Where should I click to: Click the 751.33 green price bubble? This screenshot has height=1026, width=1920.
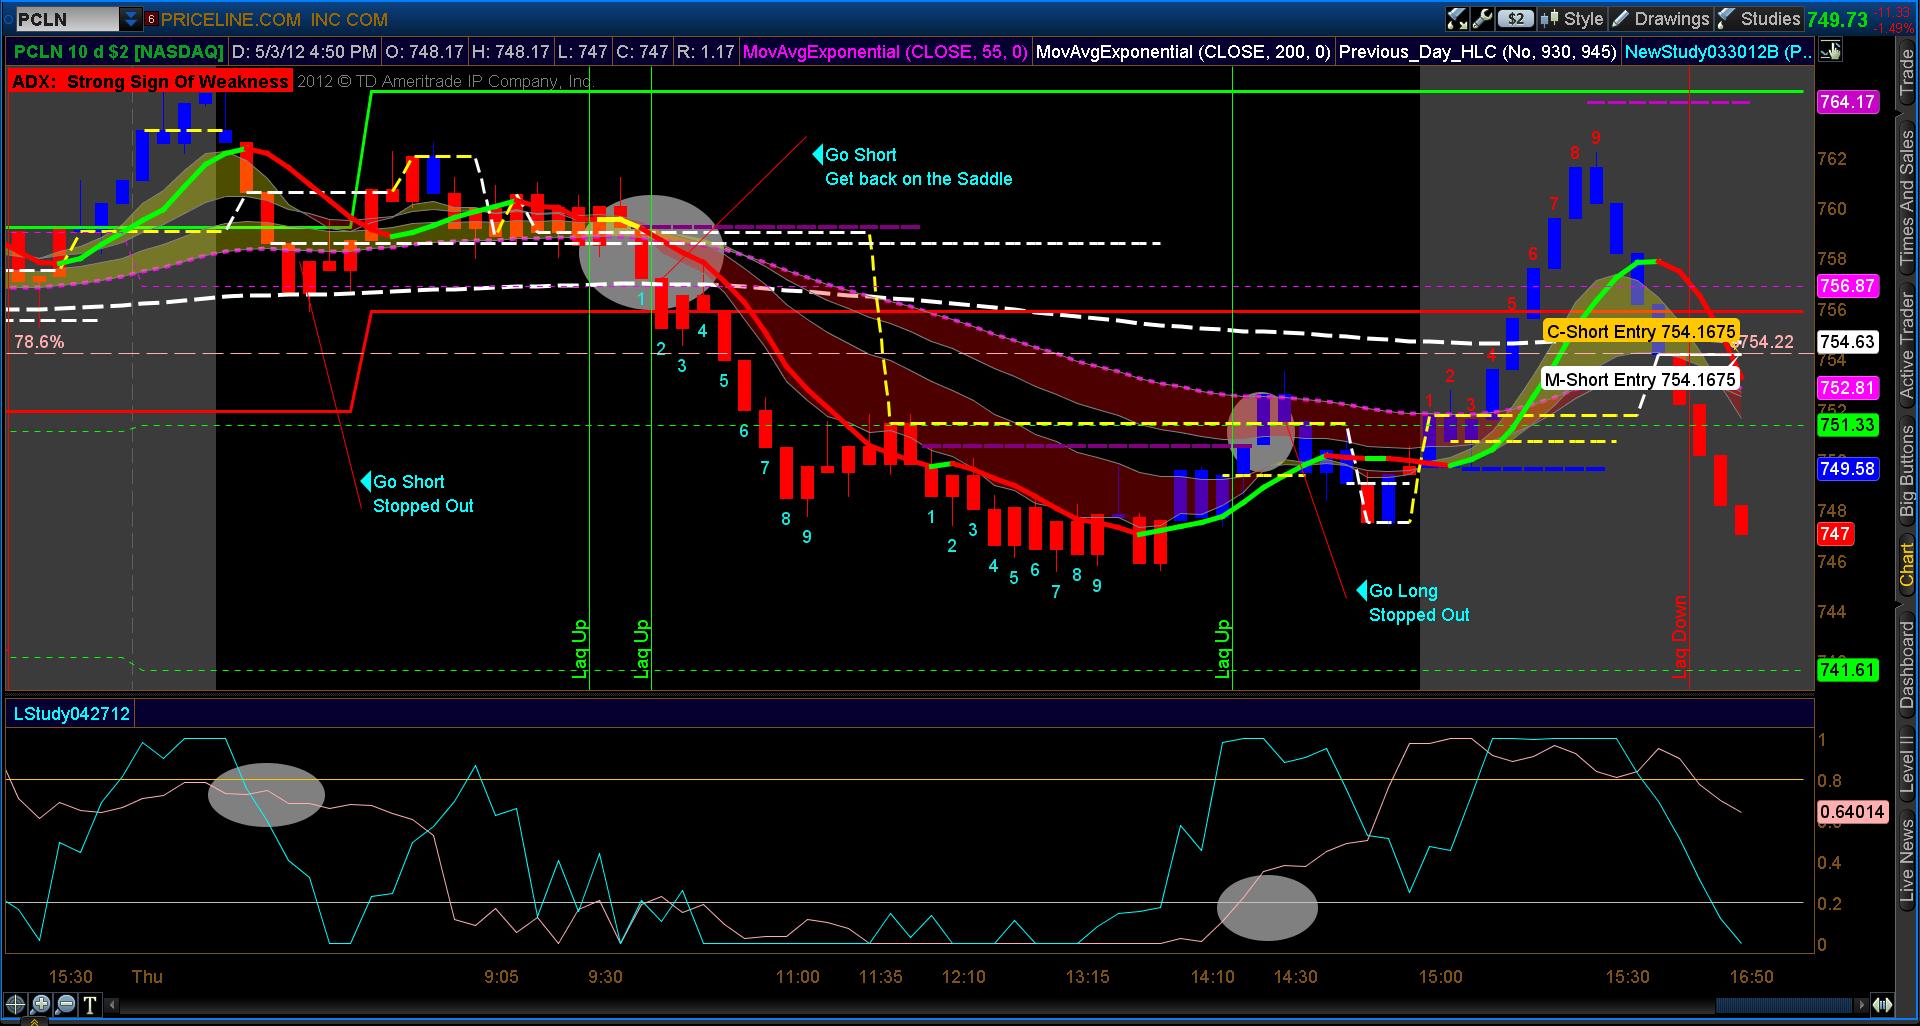[x=1847, y=425]
